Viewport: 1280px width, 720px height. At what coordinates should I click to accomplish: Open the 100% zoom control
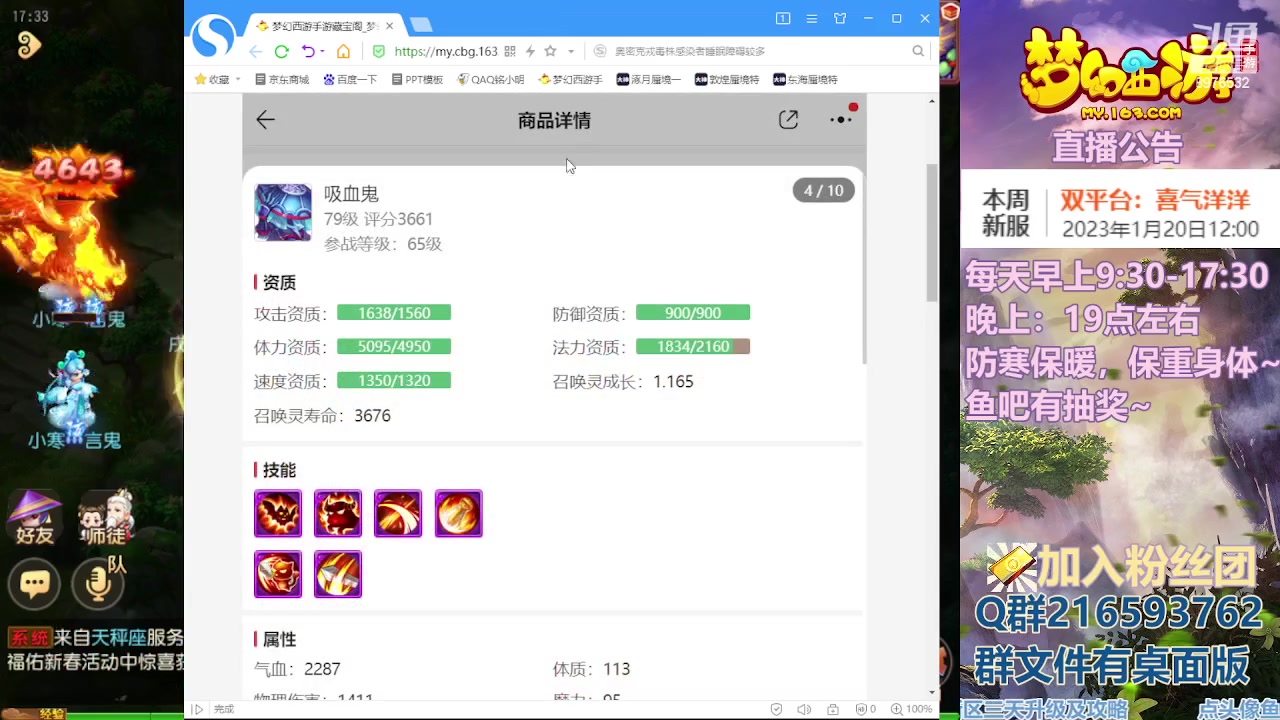click(913, 709)
